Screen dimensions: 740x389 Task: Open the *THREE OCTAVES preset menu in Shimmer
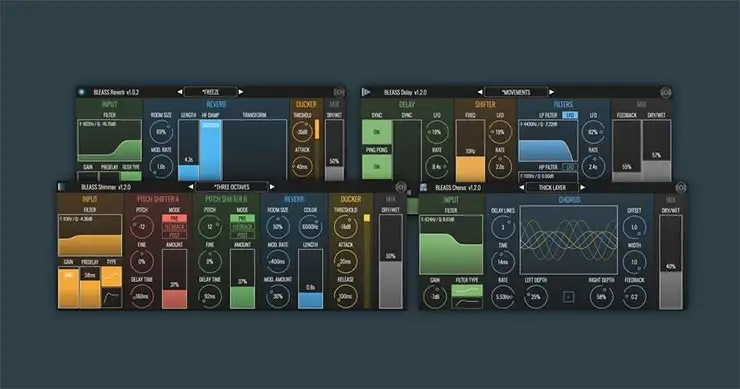231,187
